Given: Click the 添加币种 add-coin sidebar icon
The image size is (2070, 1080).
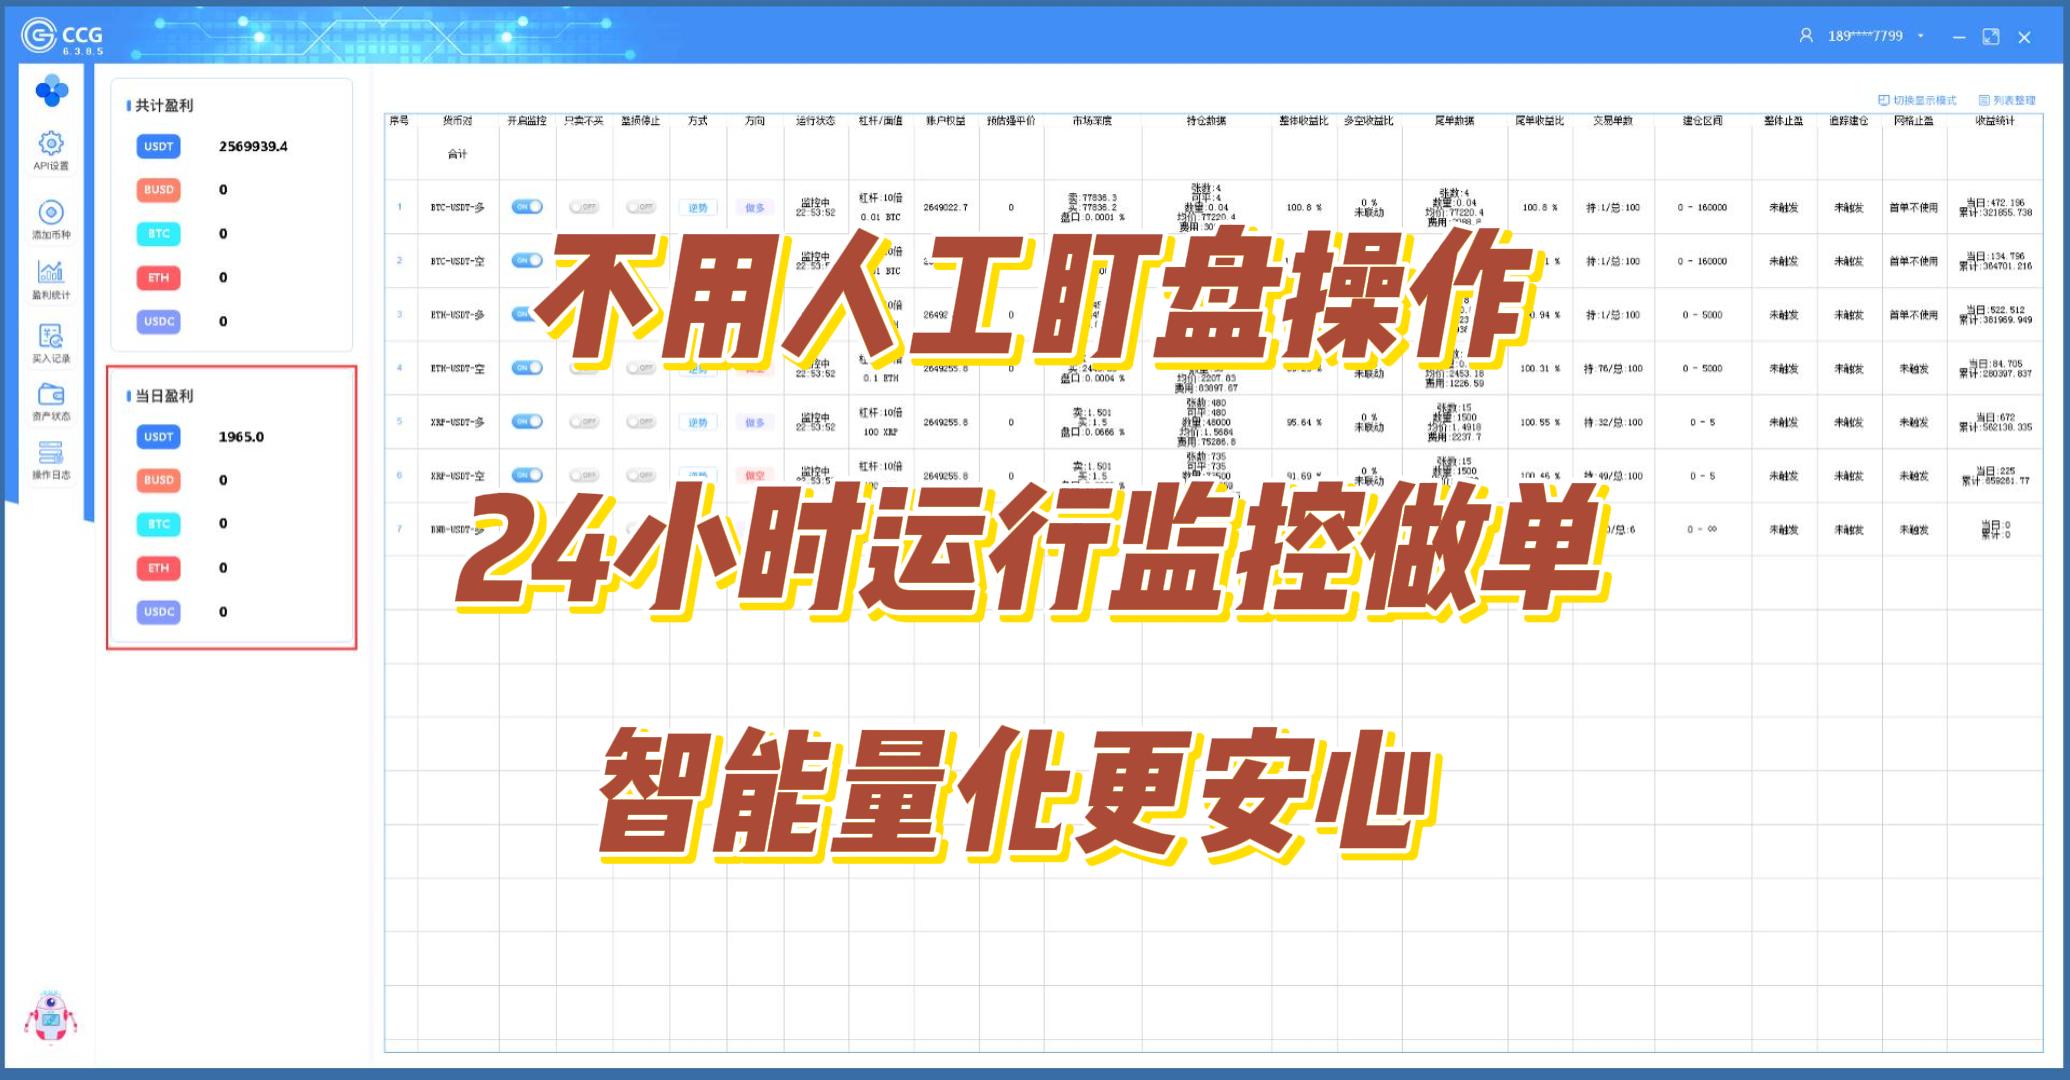Looking at the screenshot, I should tap(51, 219).
